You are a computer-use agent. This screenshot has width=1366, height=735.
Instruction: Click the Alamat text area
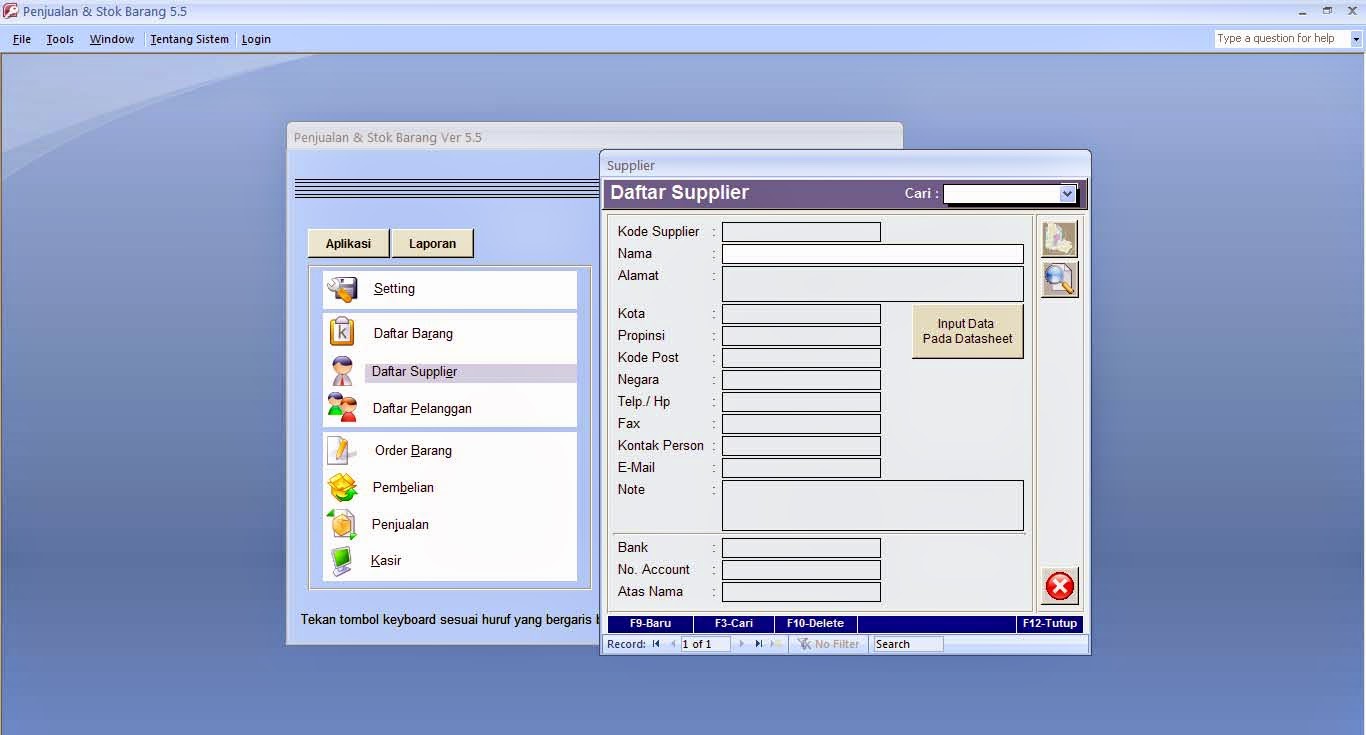tap(873, 284)
